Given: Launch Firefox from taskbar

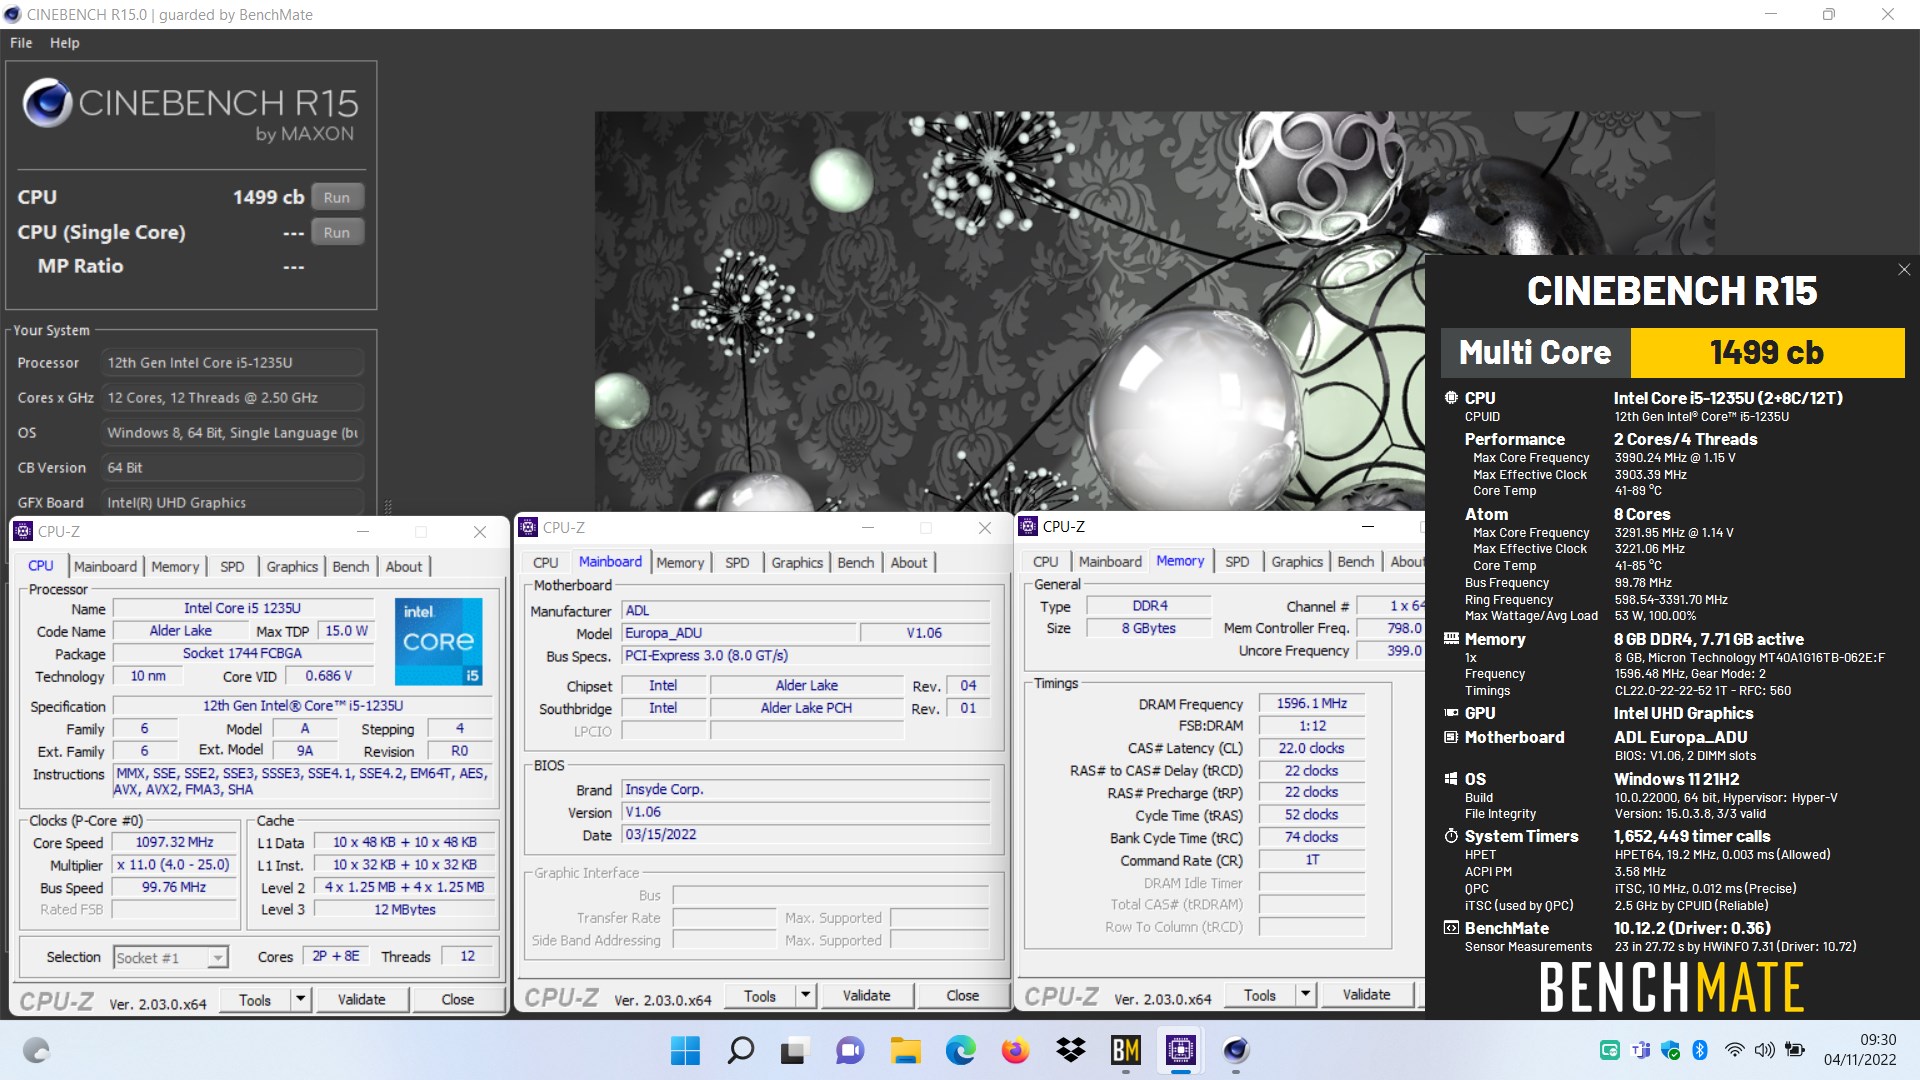Looking at the screenshot, I should pyautogui.click(x=1015, y=1050).
